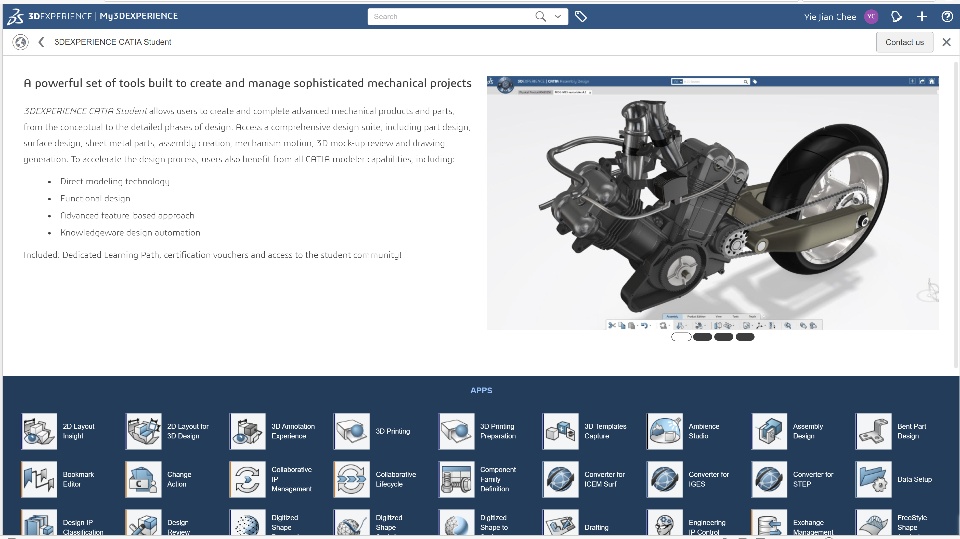Open the compass icon beside back arrow
This screenshot has height=539, width=960.
(x=20, y=42)
